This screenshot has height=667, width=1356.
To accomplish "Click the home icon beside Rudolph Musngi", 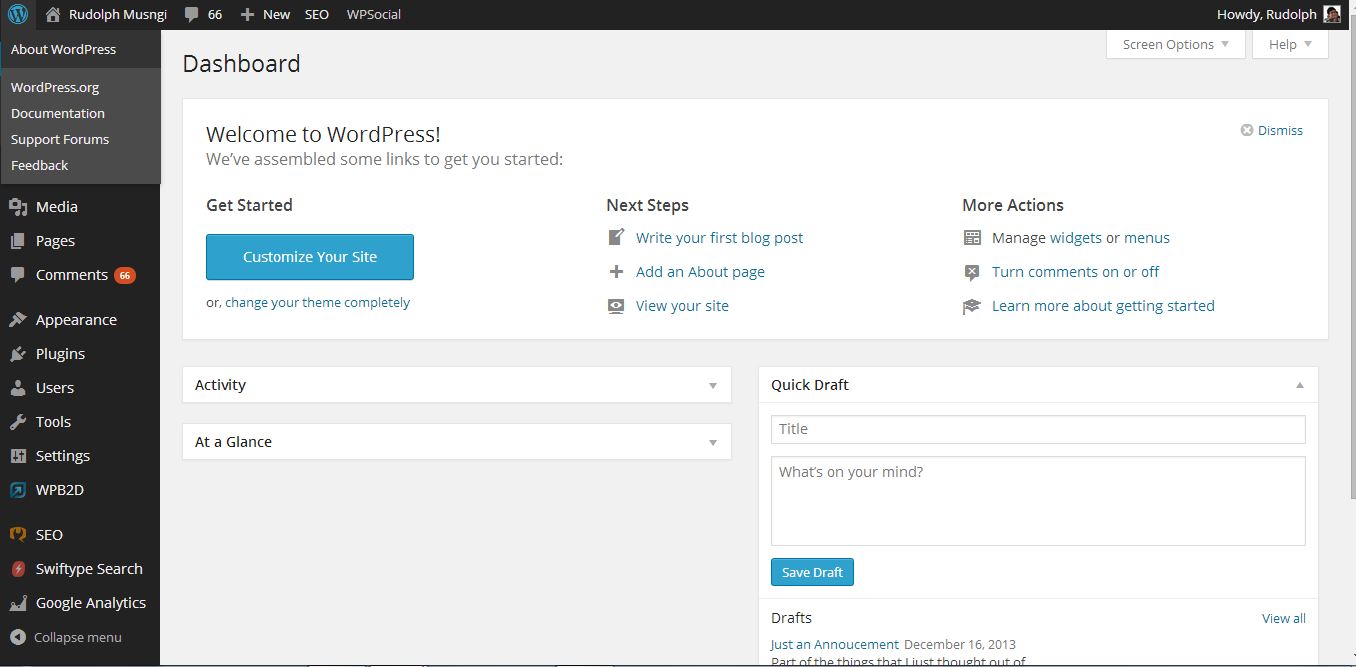I will pos(54,14).
